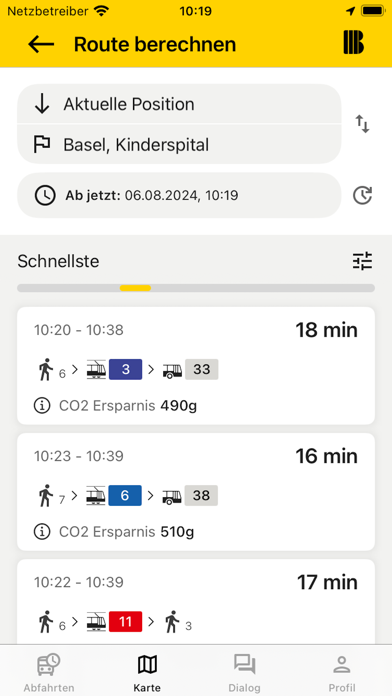392x696 pixels.
Task: Reset departure time with clock refresh icon
Action: pos(362,195)
